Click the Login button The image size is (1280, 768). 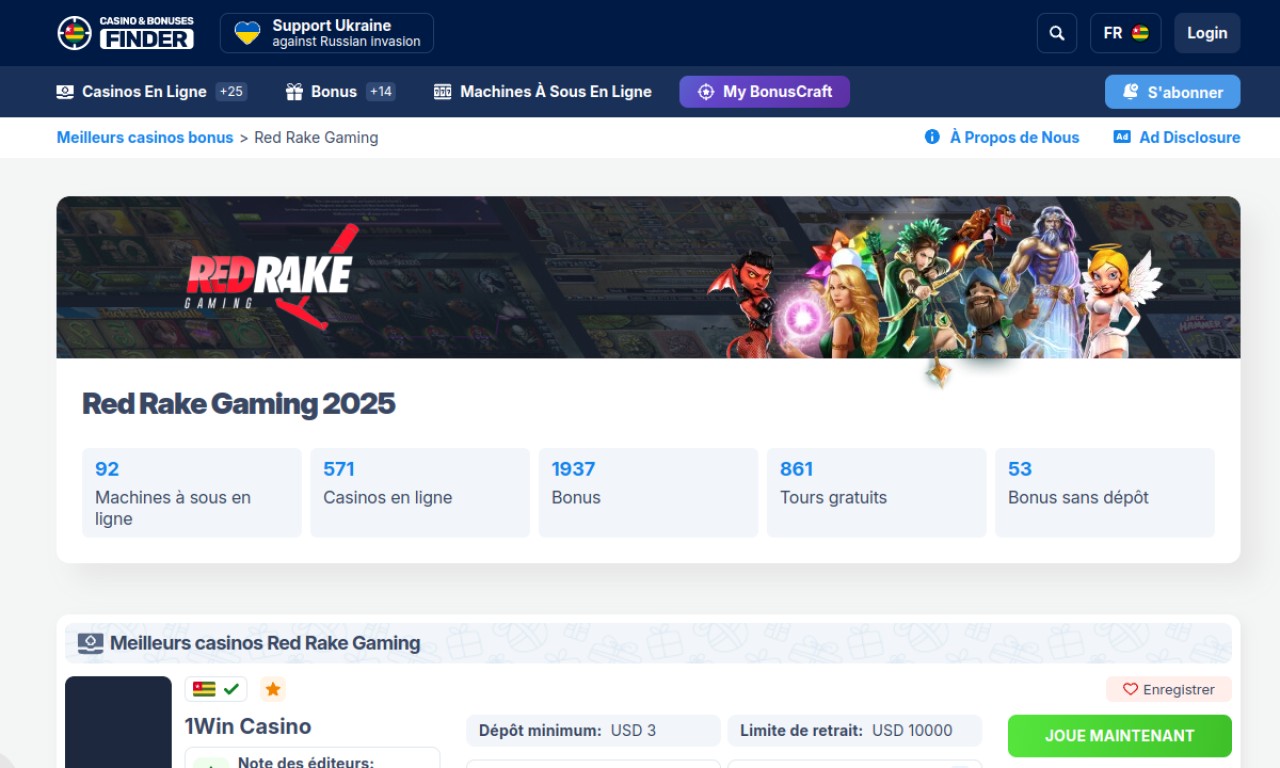point(1207,33)
